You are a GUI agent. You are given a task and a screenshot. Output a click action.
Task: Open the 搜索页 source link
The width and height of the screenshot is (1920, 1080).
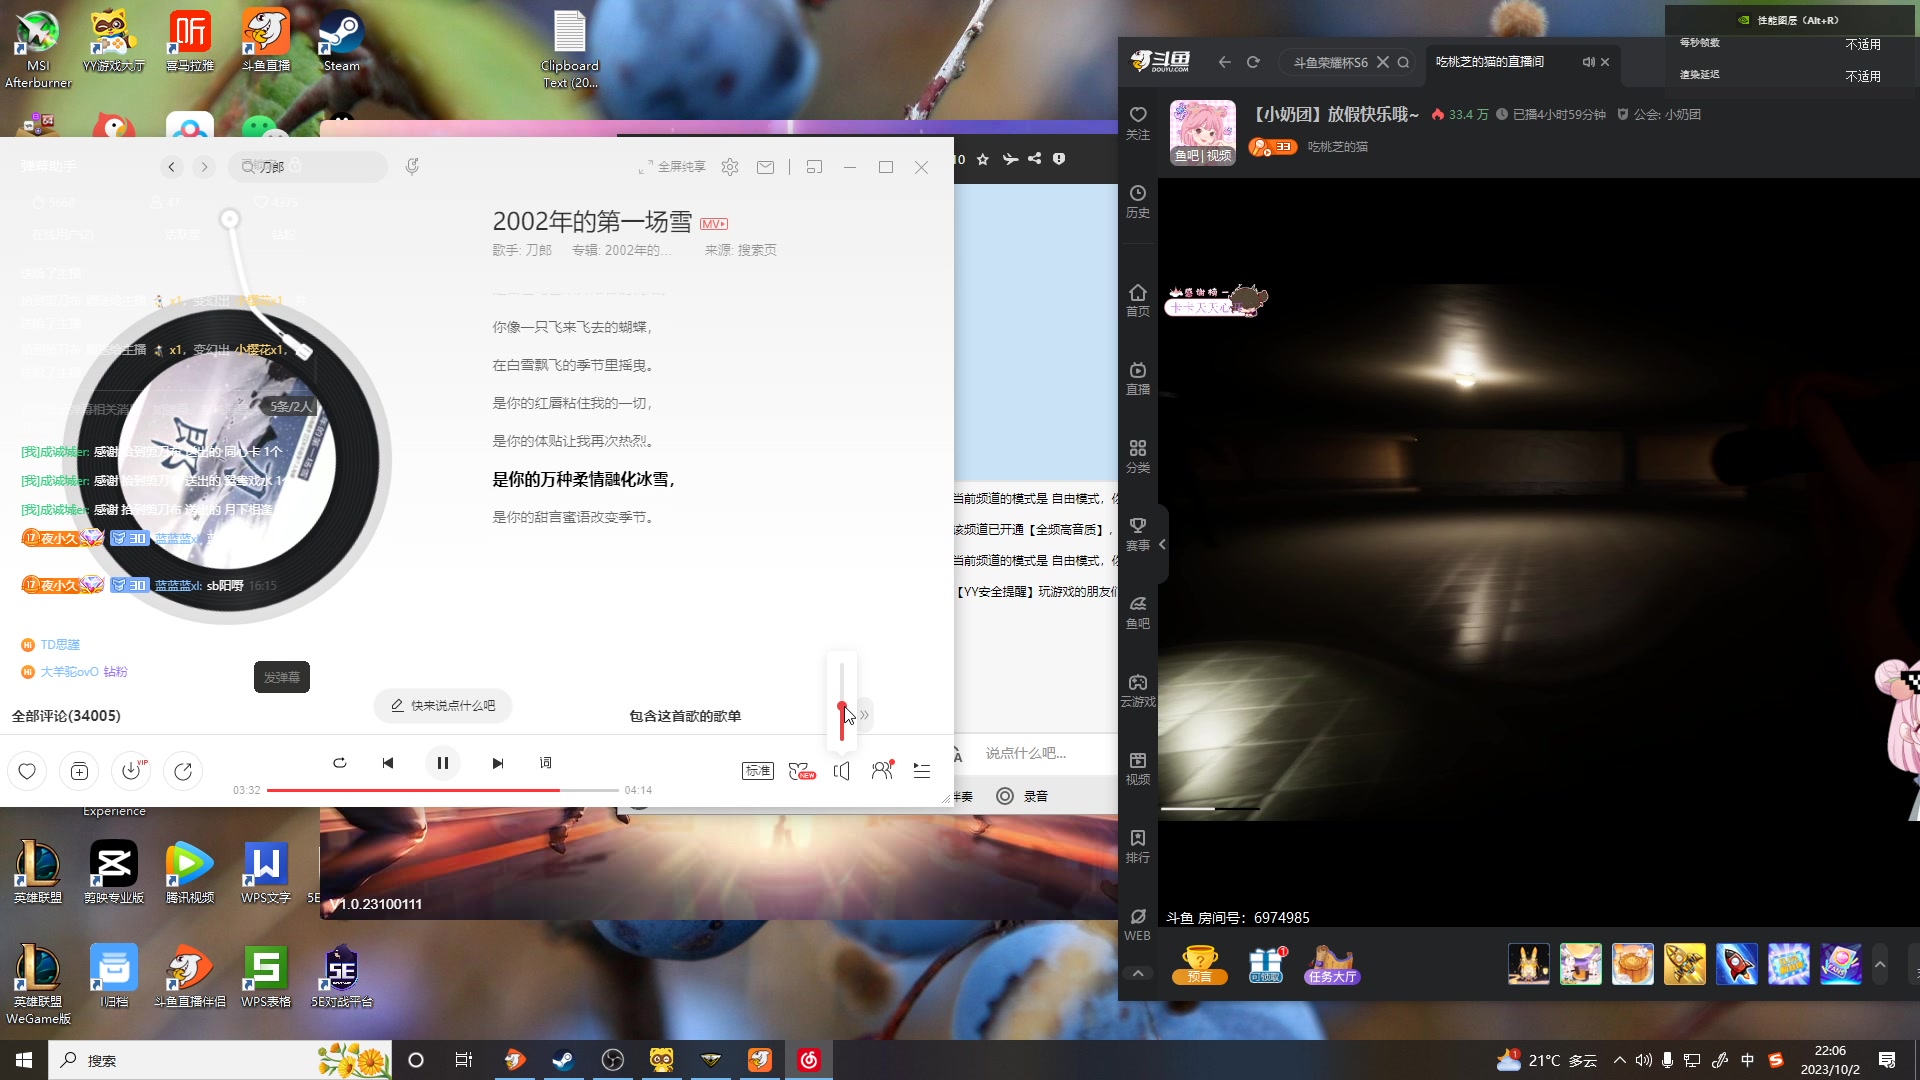(x=757, y=250)
